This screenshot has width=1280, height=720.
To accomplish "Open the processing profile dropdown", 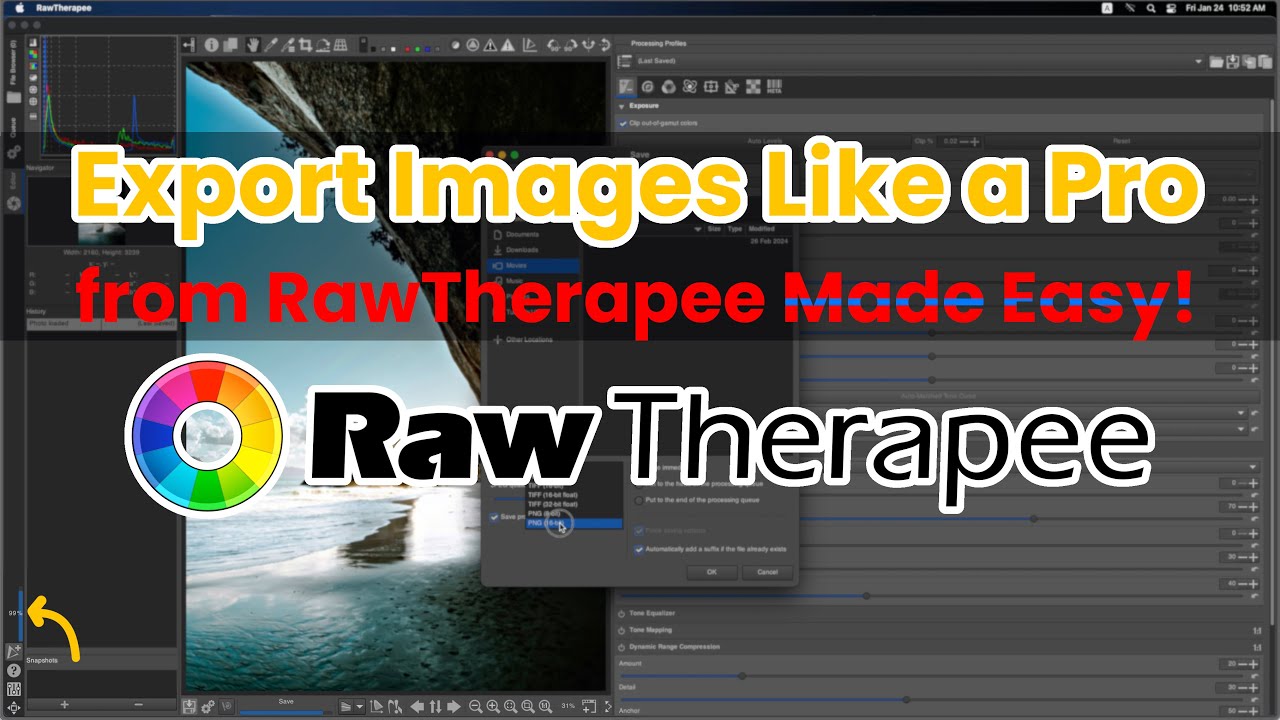I will [919, 62].
